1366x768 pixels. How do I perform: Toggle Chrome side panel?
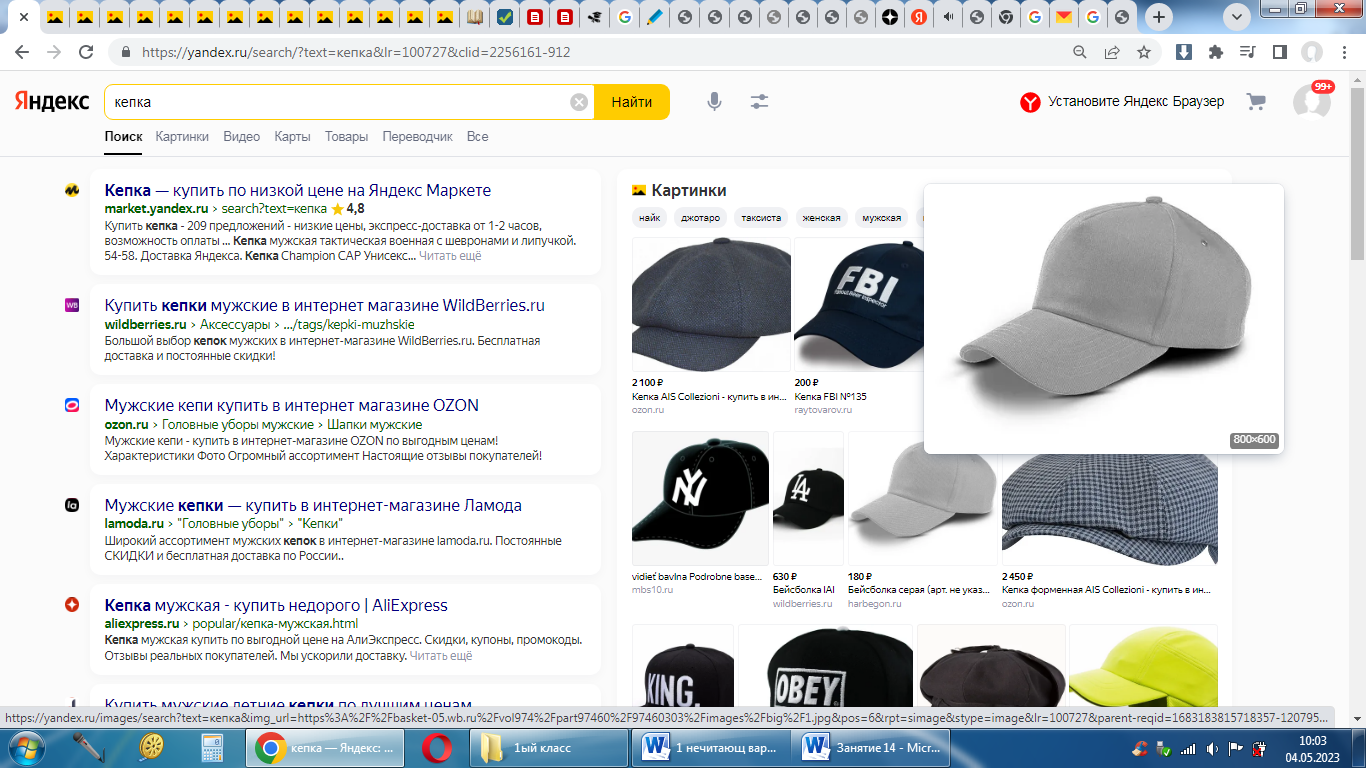pyautogui.click(x=1279, y=52)
